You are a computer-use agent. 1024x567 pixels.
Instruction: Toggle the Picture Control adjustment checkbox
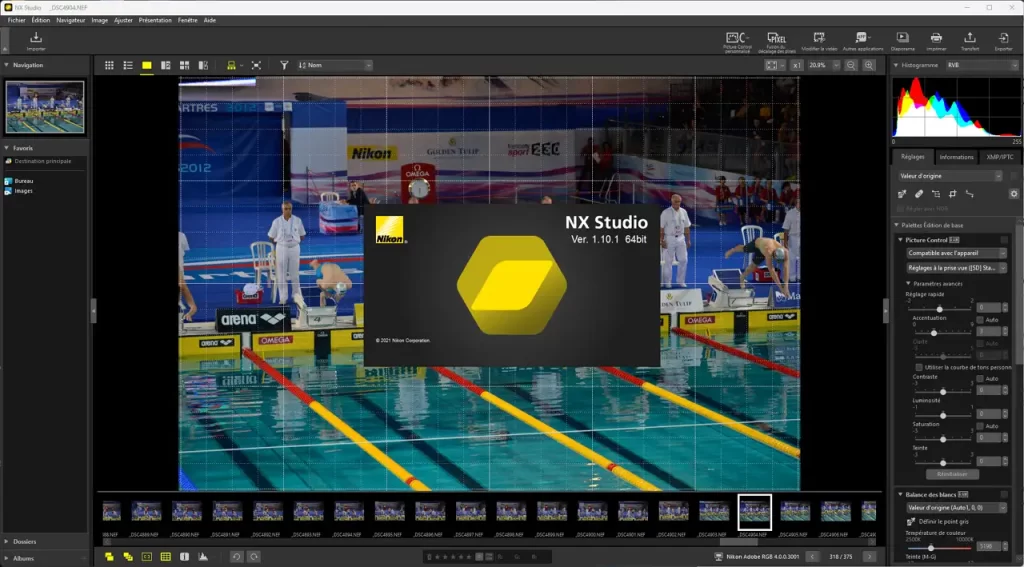coord(1004,240)
